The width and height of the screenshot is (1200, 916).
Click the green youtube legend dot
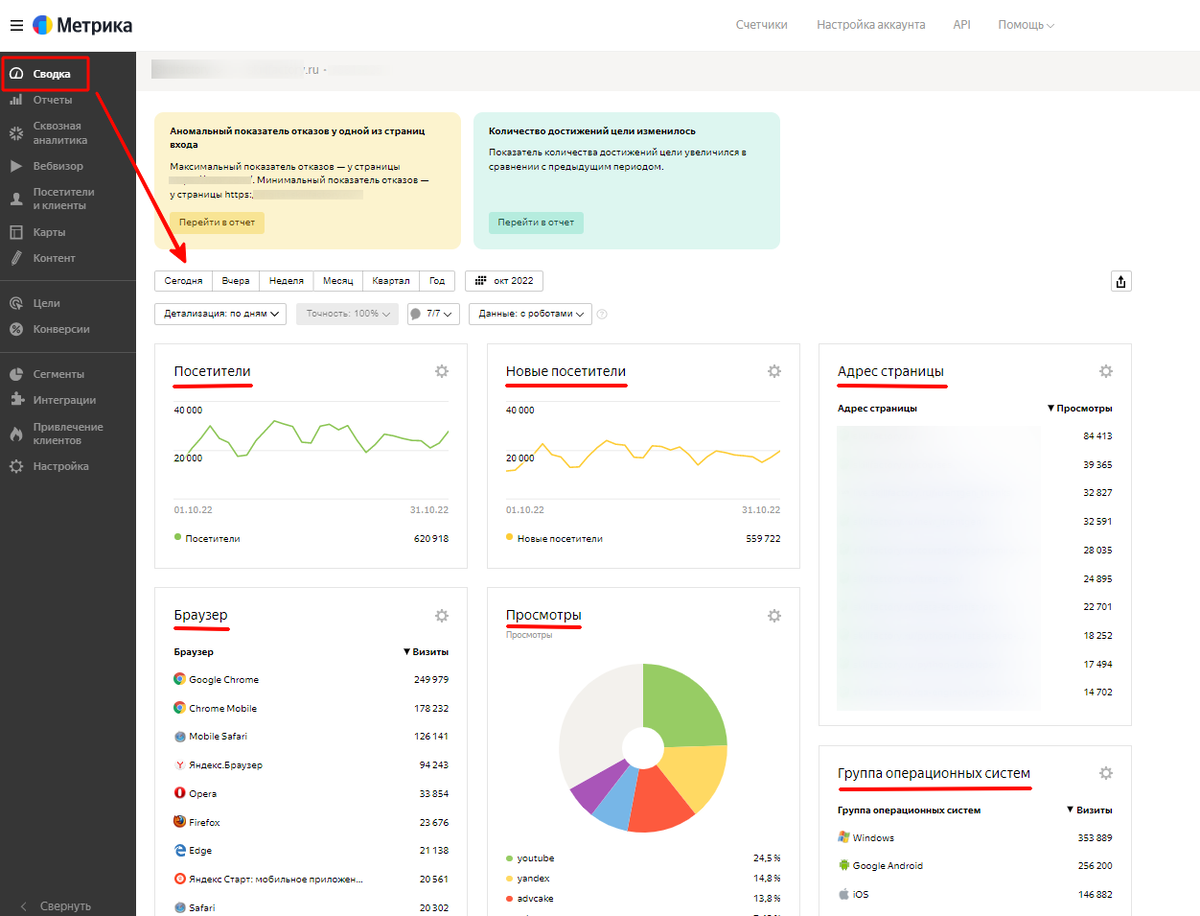pyautogui.click(x=510, y=858)
